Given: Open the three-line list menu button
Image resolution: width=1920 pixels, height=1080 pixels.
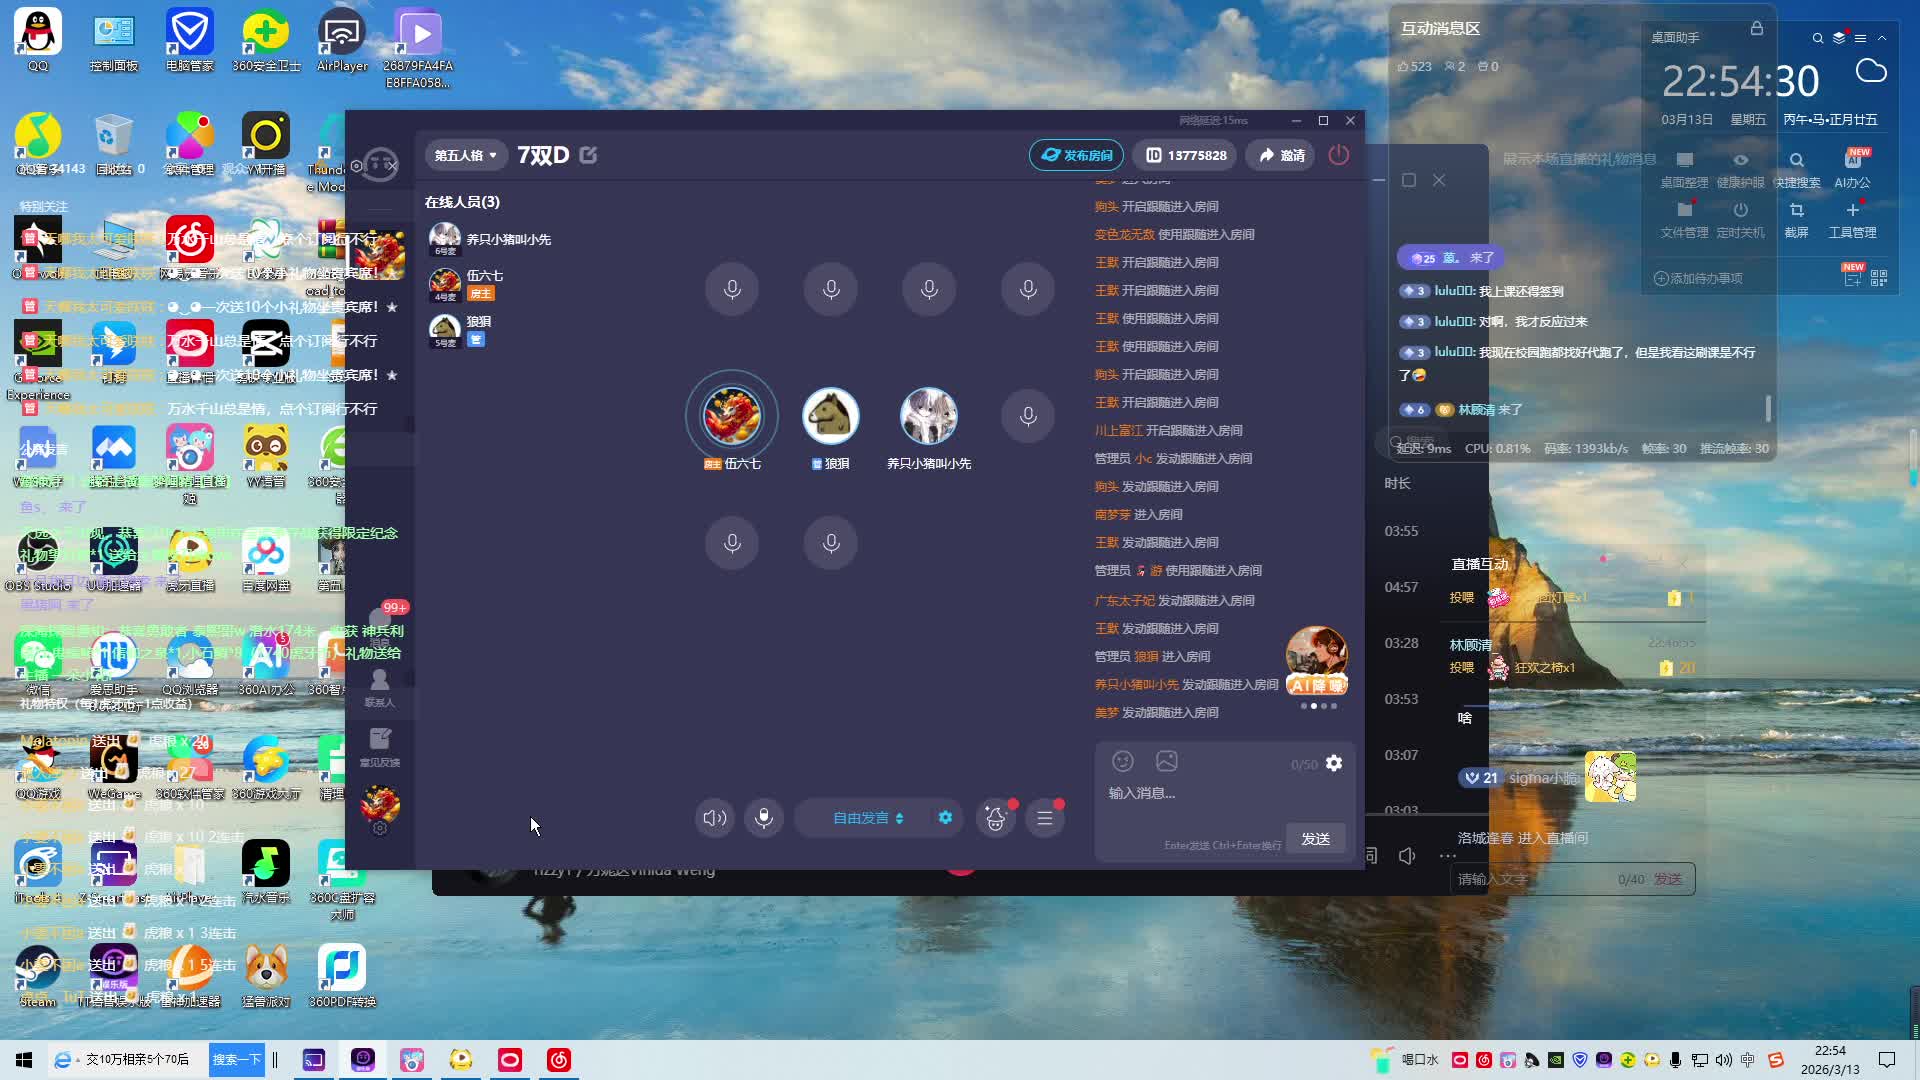Looking at the screenshot, I should (1045, 819).
